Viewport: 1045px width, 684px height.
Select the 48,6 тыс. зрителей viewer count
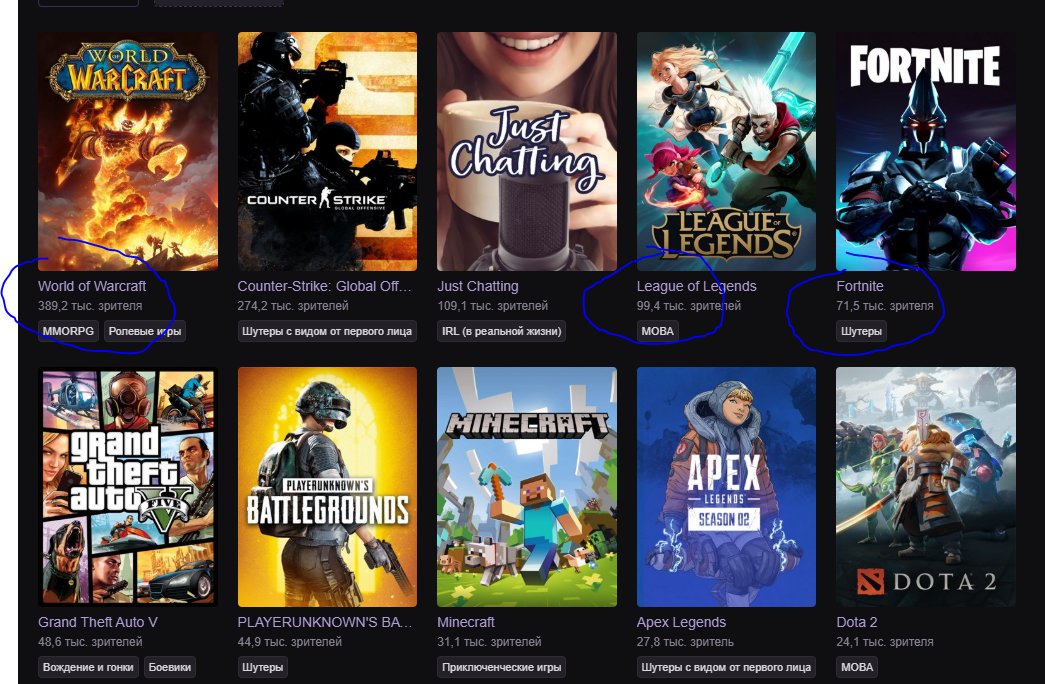90,642
